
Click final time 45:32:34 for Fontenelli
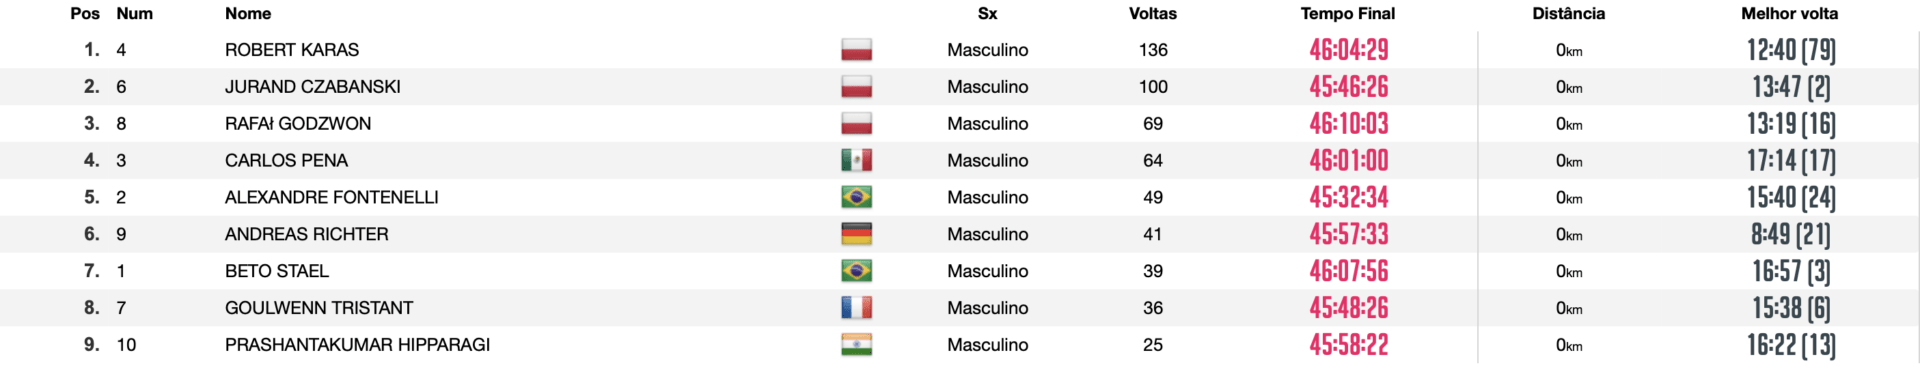pos(1349,197)
